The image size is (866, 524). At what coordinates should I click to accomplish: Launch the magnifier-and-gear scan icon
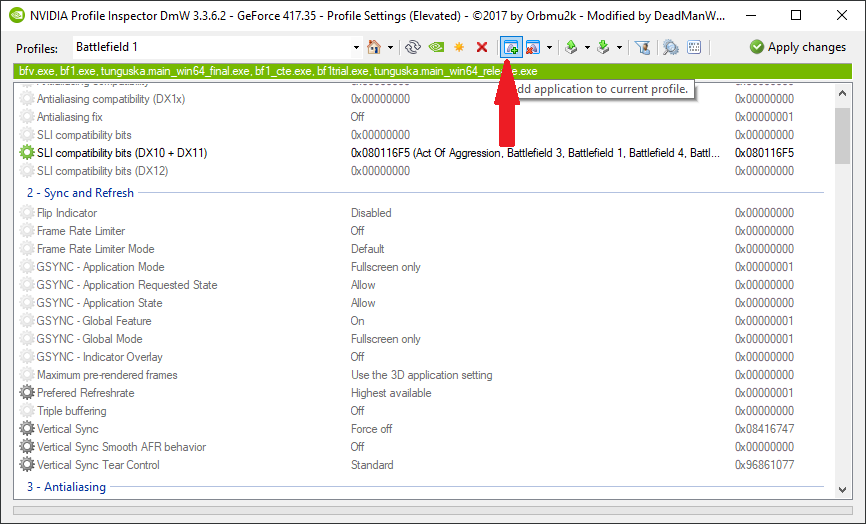[670, 47]
